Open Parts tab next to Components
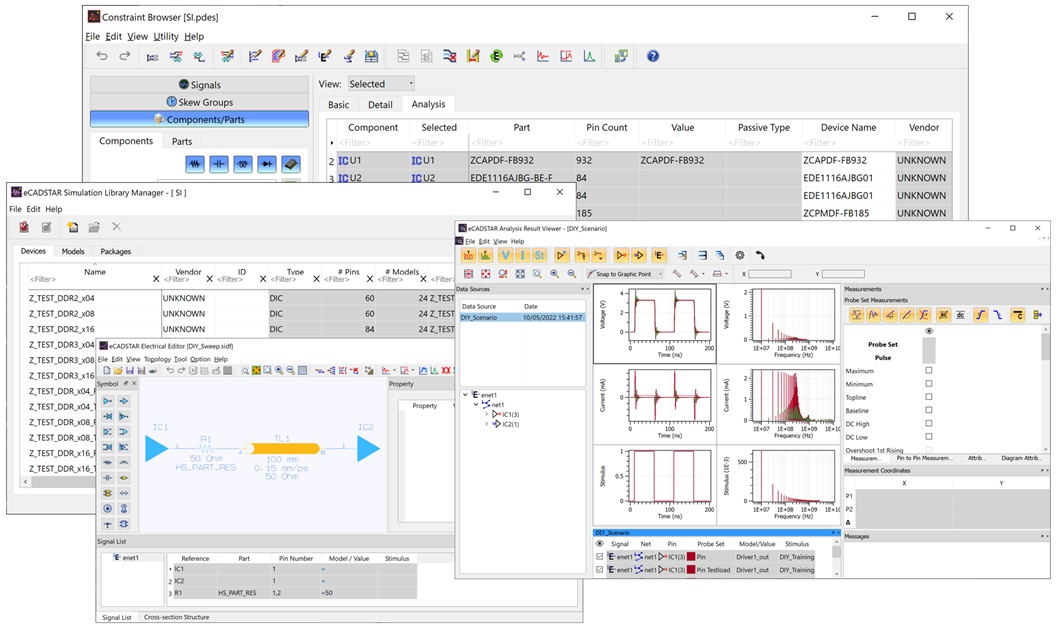1057x628 pixels. click(182, 142)
